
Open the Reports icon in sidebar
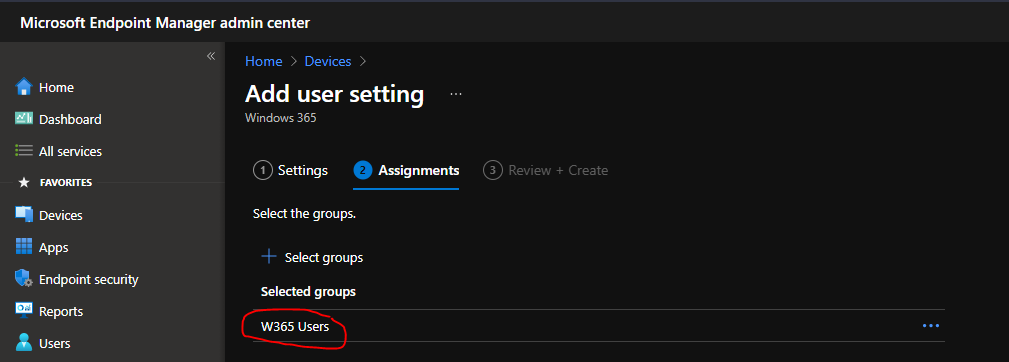pyautogui.click(x=24, y=311)
